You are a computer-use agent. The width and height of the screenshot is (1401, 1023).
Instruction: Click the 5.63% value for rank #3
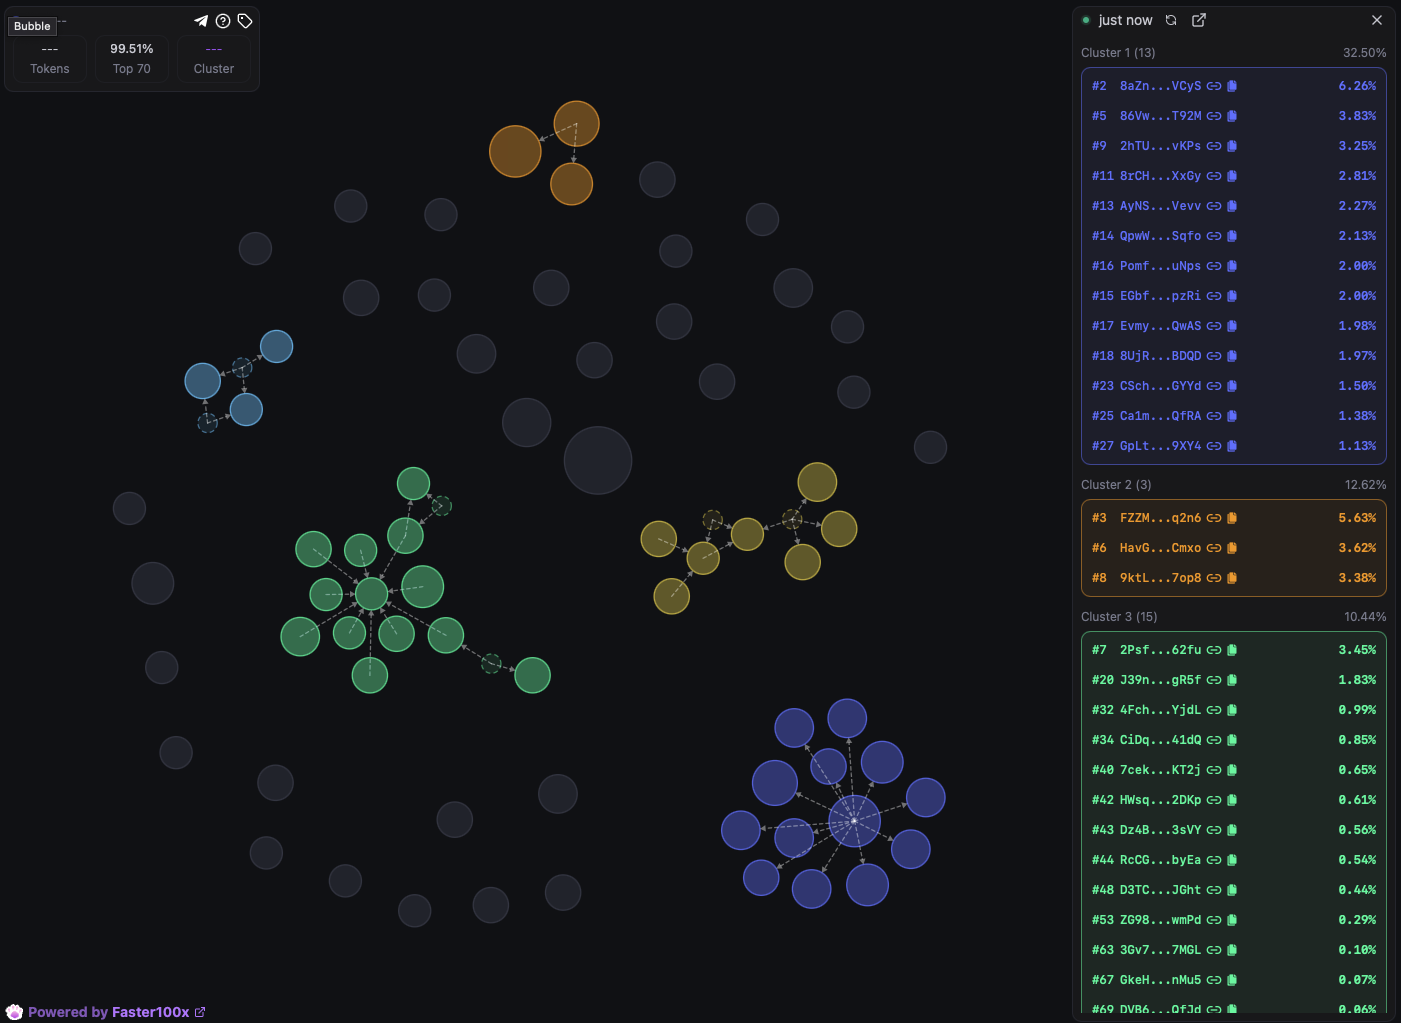click(x=1358, y=518)
